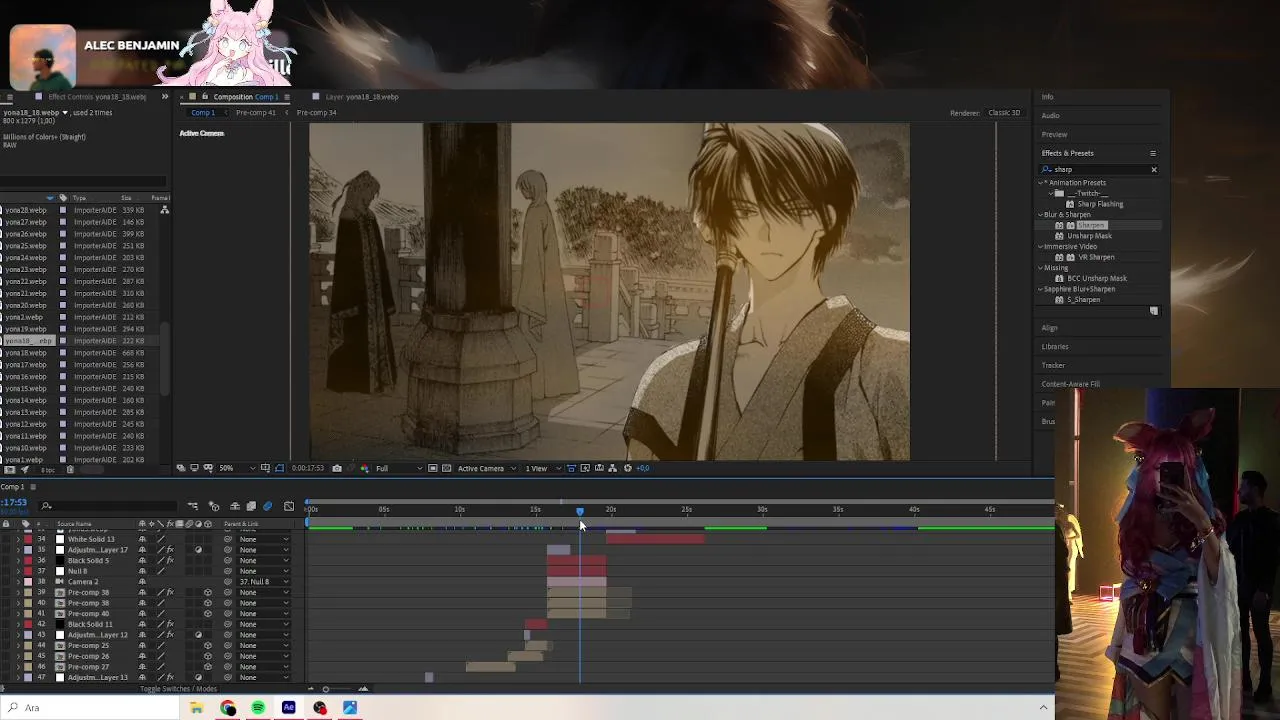Clear the 'sharp' effects search

tap(1154, 170)
